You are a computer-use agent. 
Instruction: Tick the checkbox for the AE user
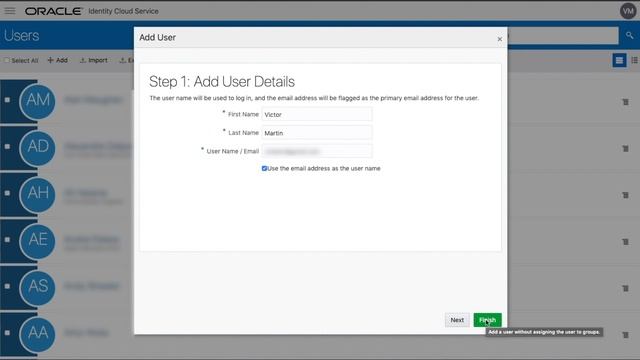coord(7,240)
